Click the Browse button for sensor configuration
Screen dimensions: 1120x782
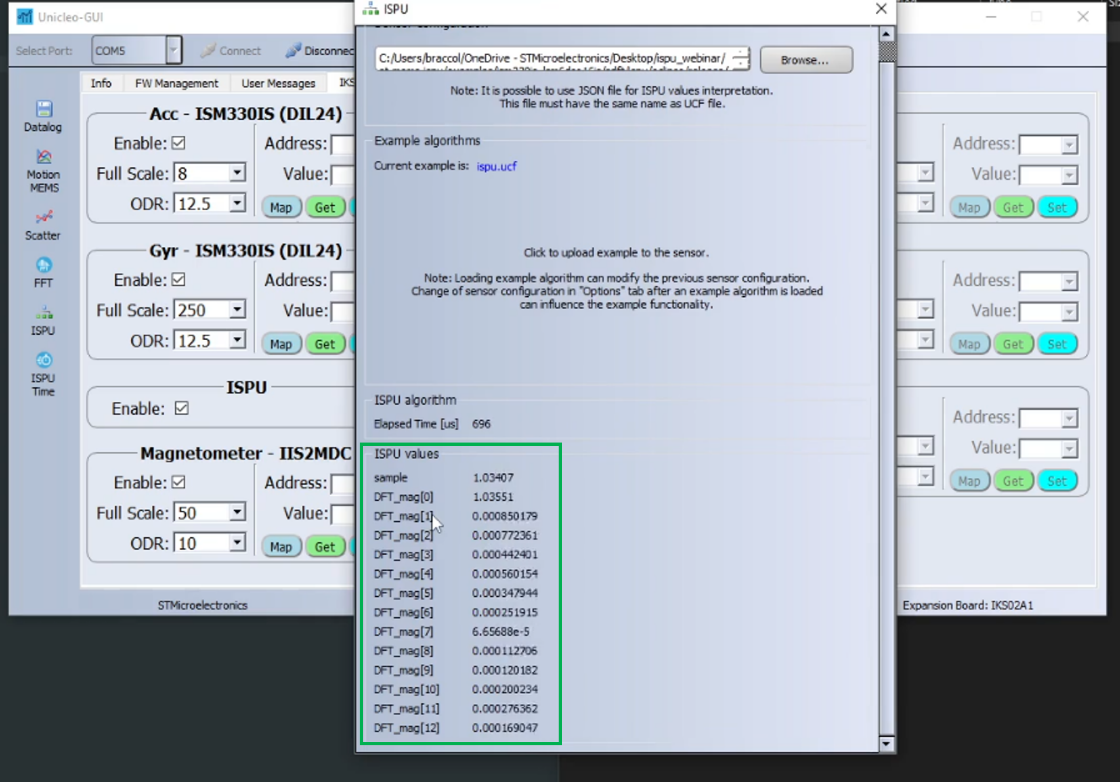[x=806, y=59]
